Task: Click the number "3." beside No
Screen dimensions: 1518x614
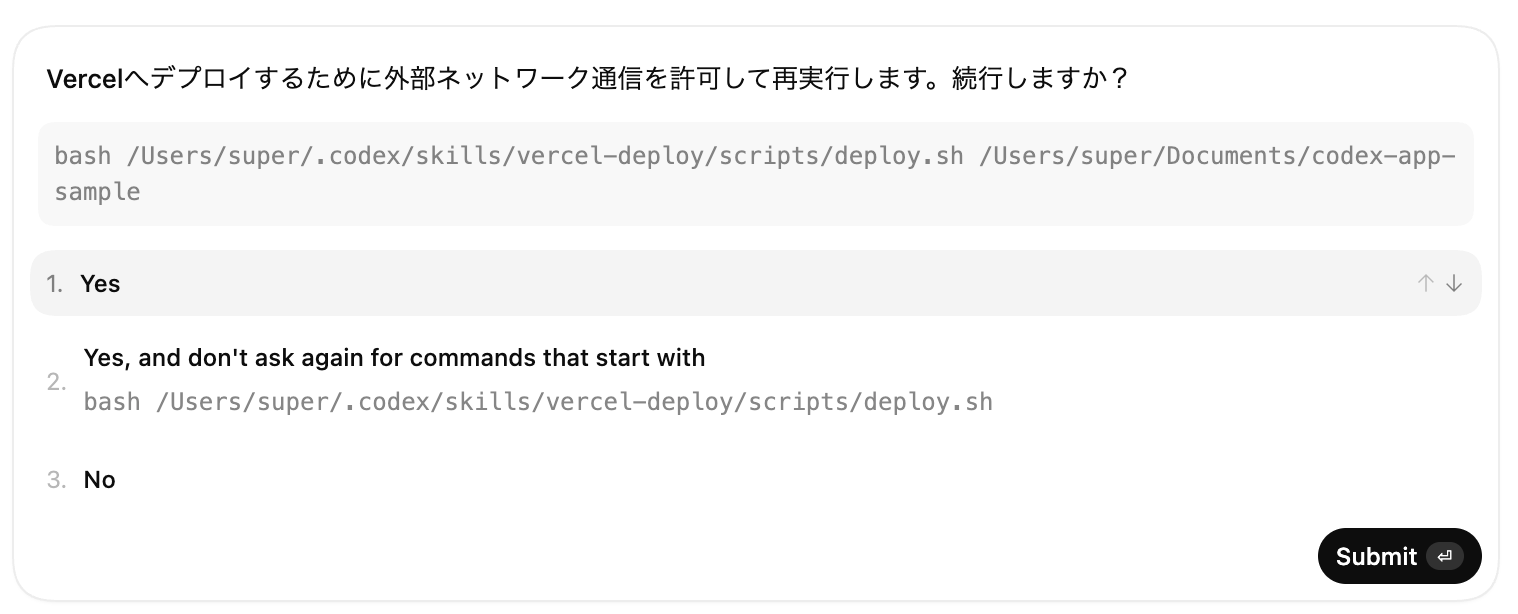Action: (x=57, y=480)
